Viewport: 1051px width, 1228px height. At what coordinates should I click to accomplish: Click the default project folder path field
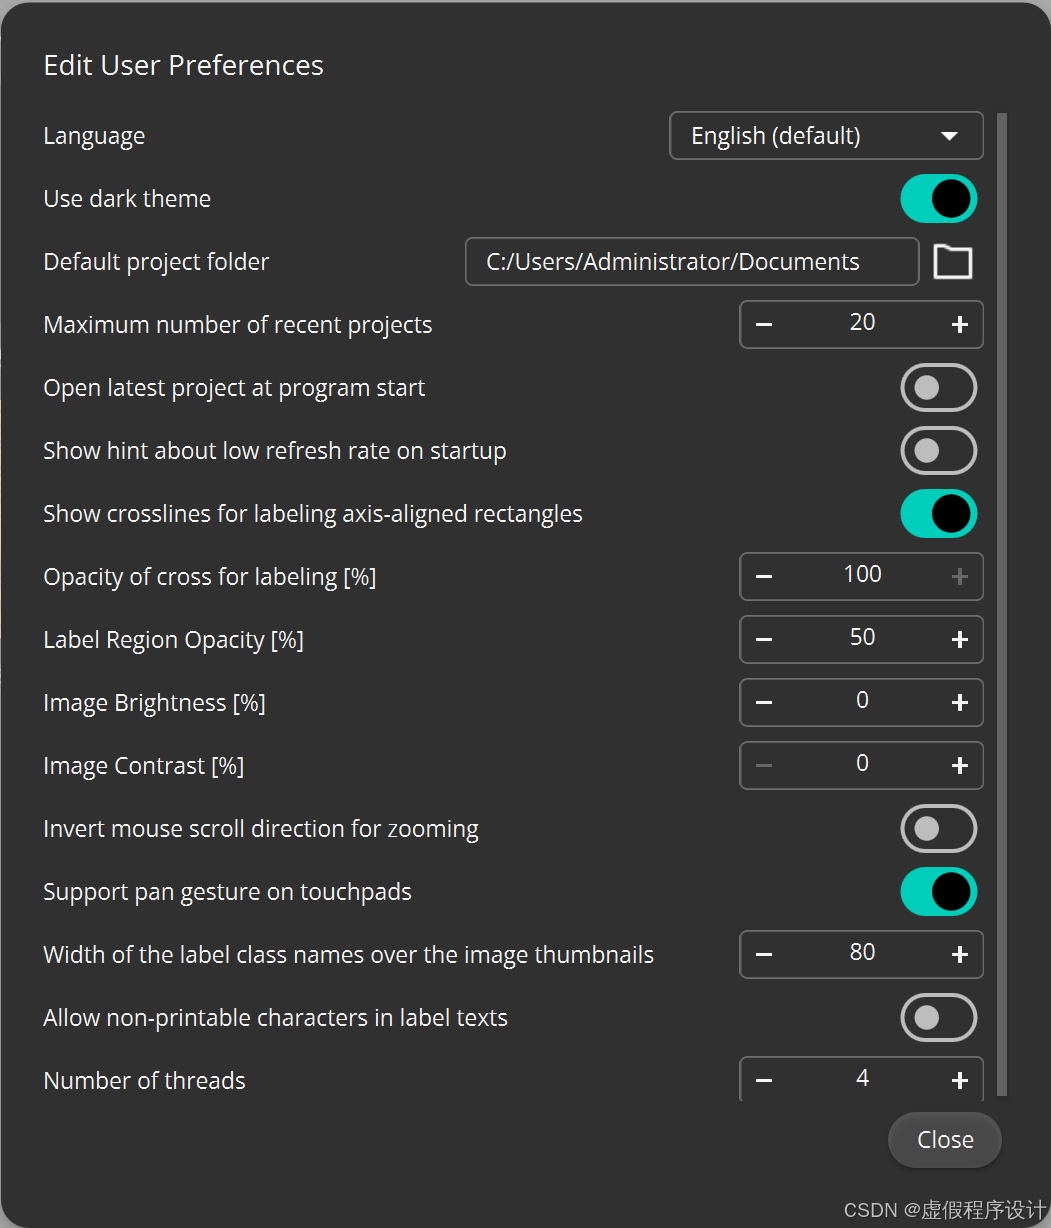[690, 261]
